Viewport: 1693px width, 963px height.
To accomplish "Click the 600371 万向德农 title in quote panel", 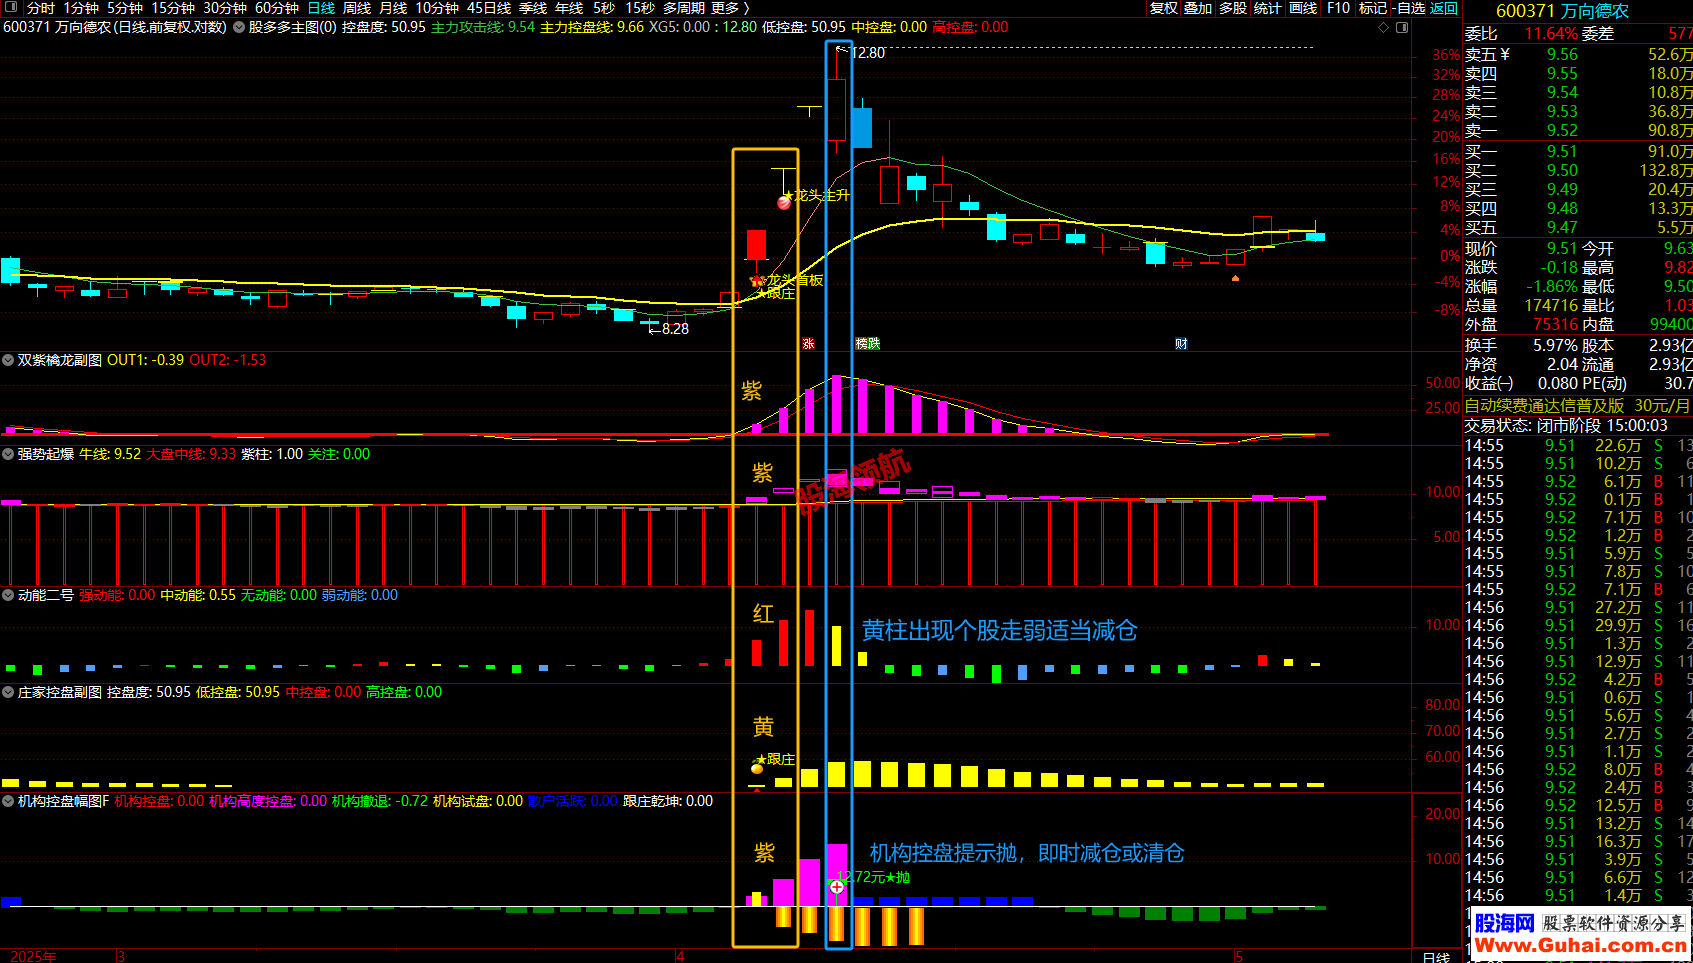I will click(x=1562, y=11).
